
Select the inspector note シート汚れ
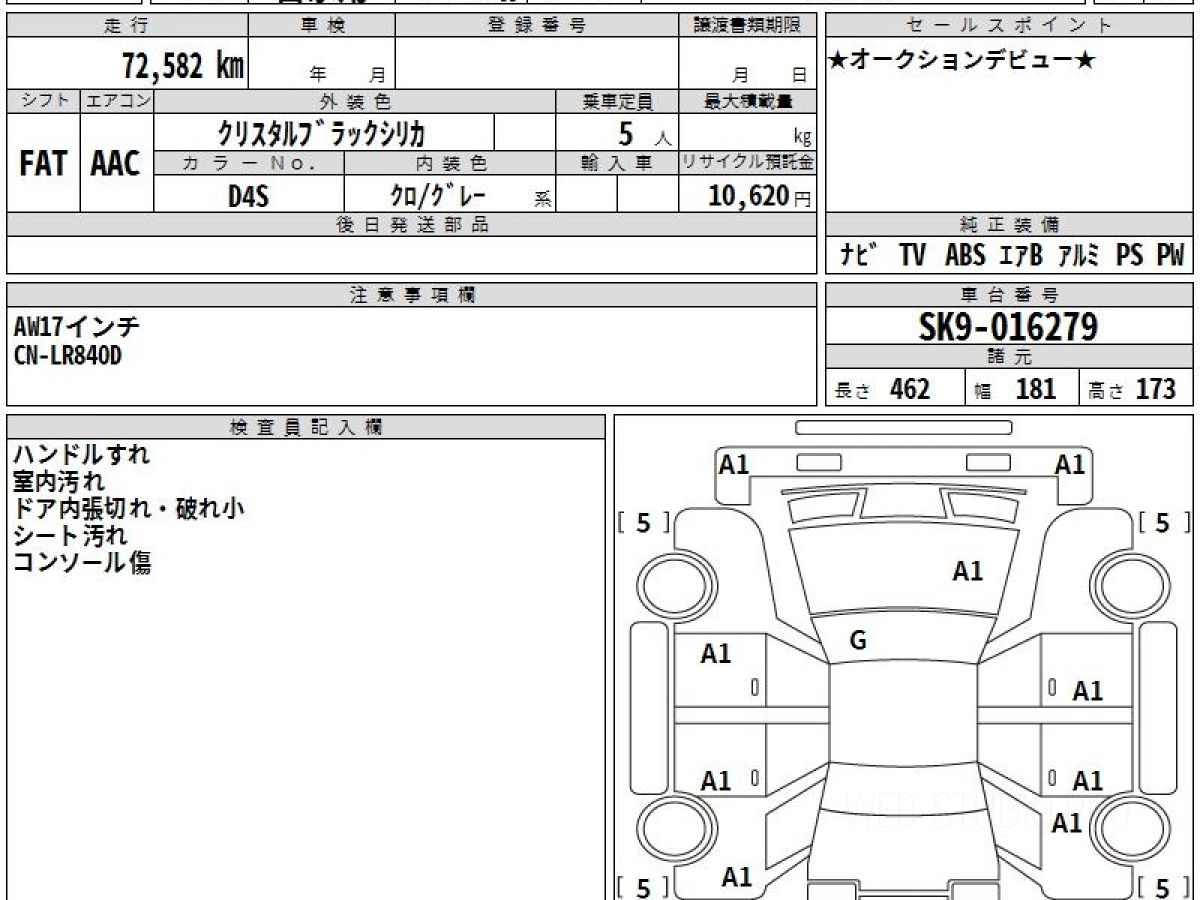point(70,535)
